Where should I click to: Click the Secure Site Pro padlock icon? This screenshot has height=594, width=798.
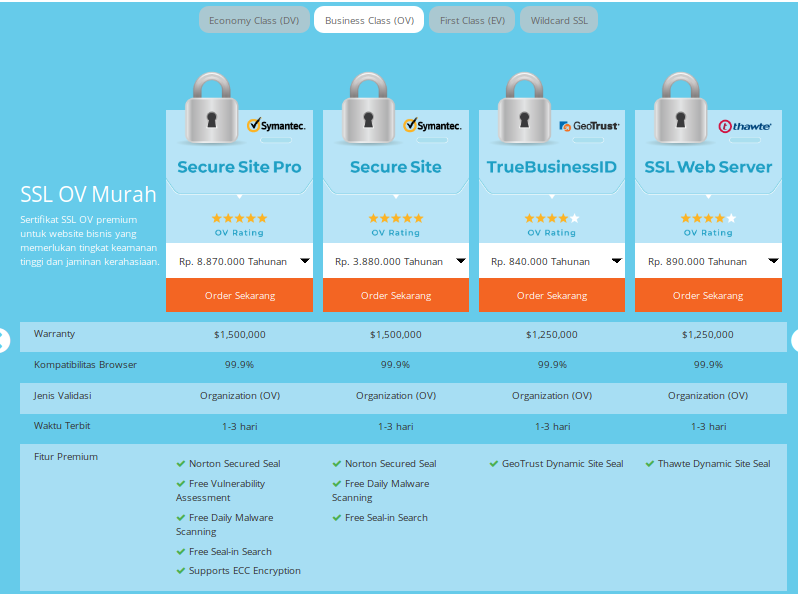coord(212,108)
